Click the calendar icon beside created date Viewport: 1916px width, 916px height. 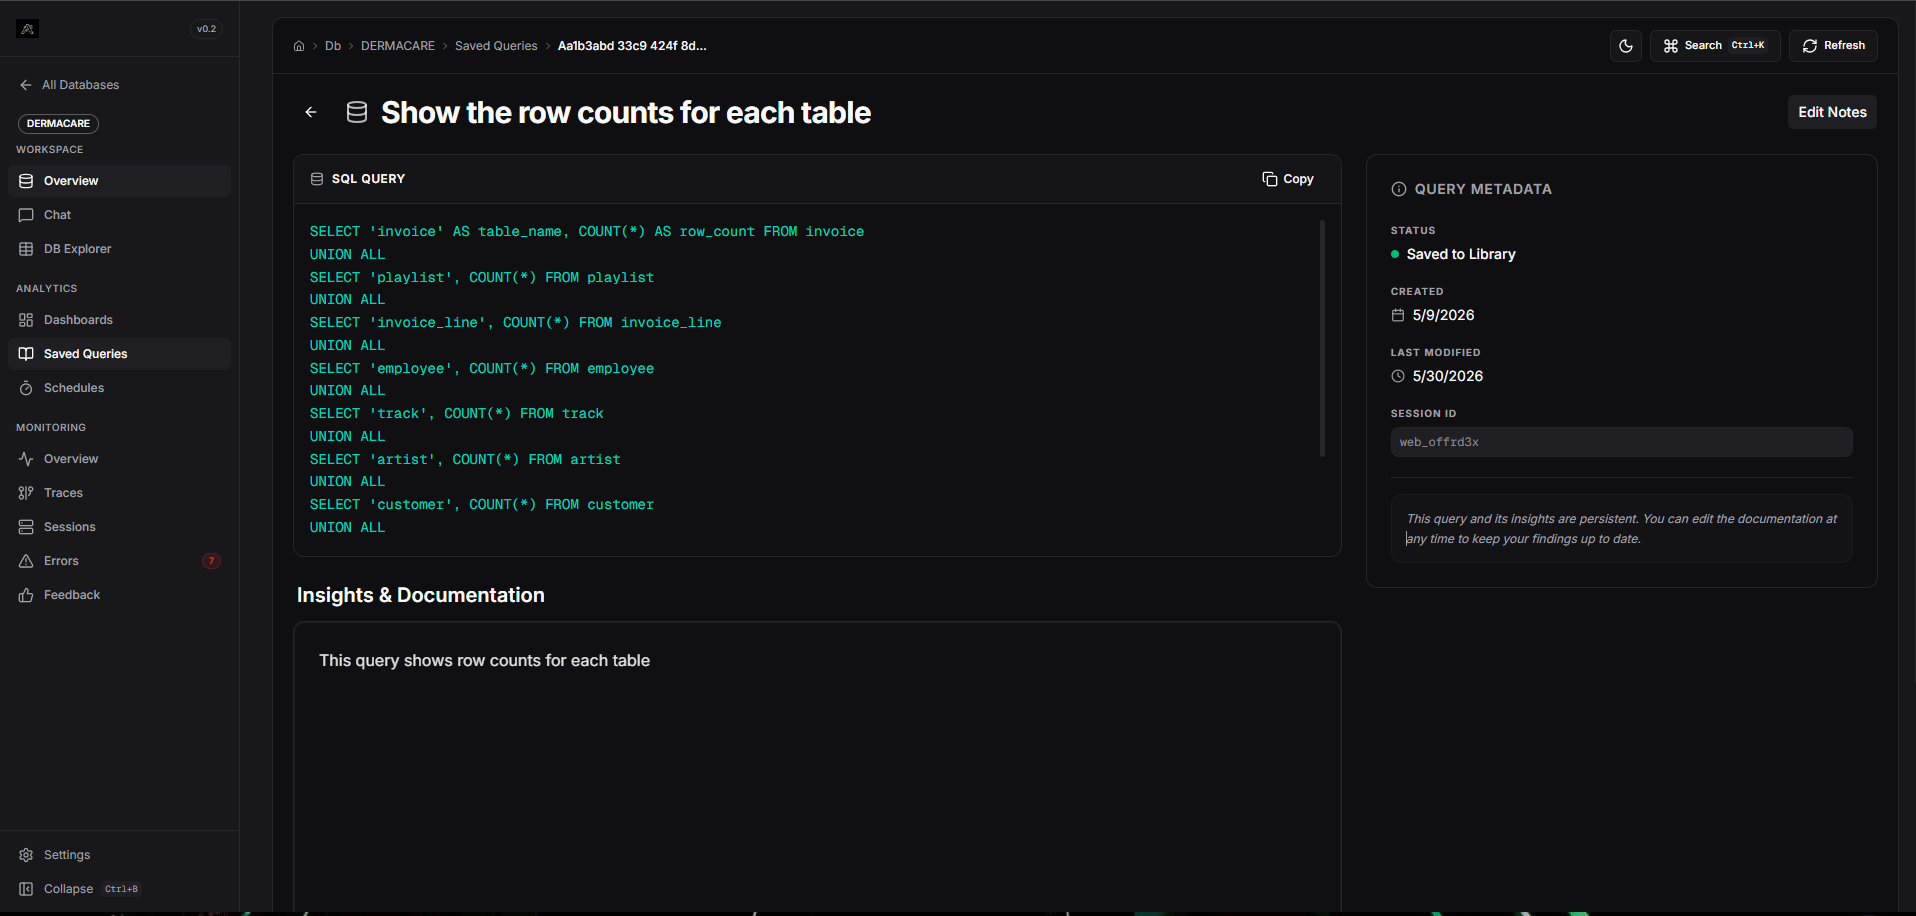(1398, 315)
